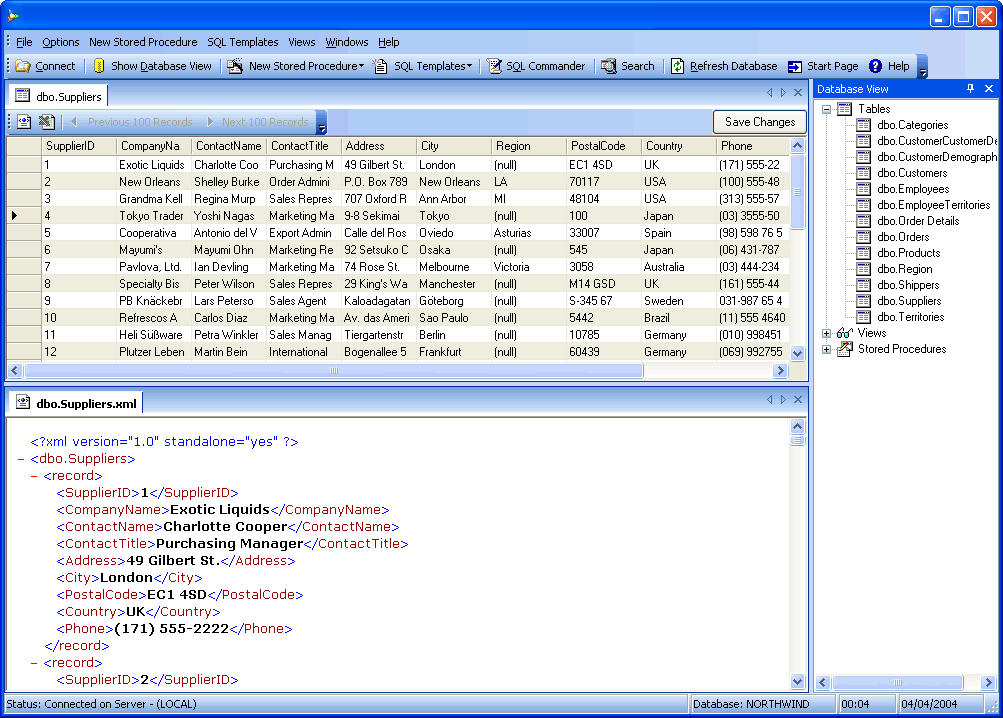Open the Options menu
The height and width of the screenshot is (718, 1003).
coord(60,42)
